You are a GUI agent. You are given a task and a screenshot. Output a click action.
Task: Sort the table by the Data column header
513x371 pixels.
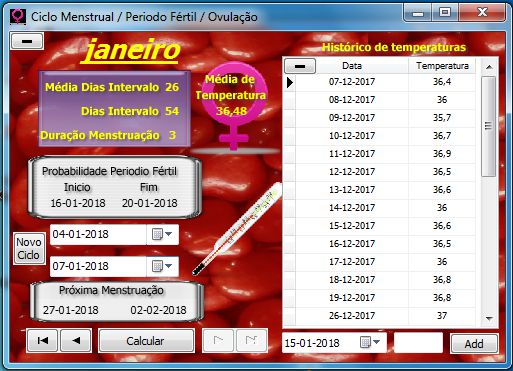click(x=352, y=66)
